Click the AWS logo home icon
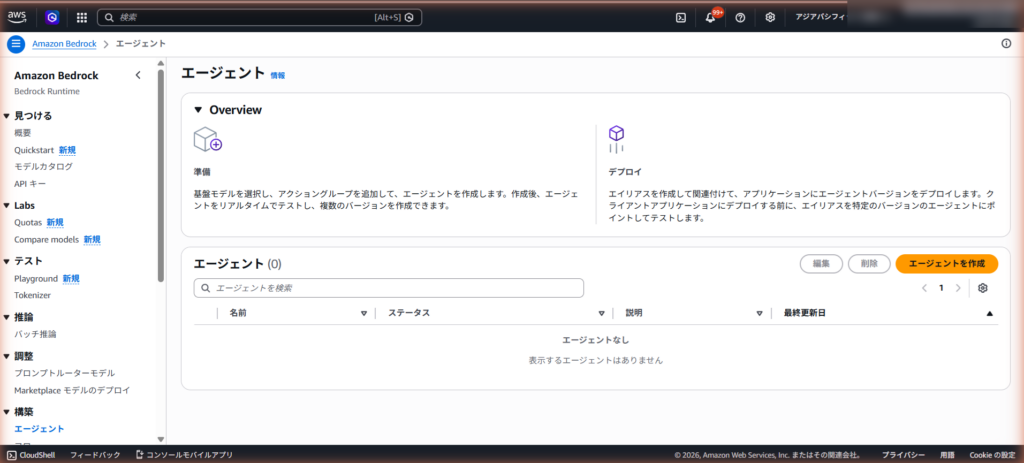 [x=17, y=17]
